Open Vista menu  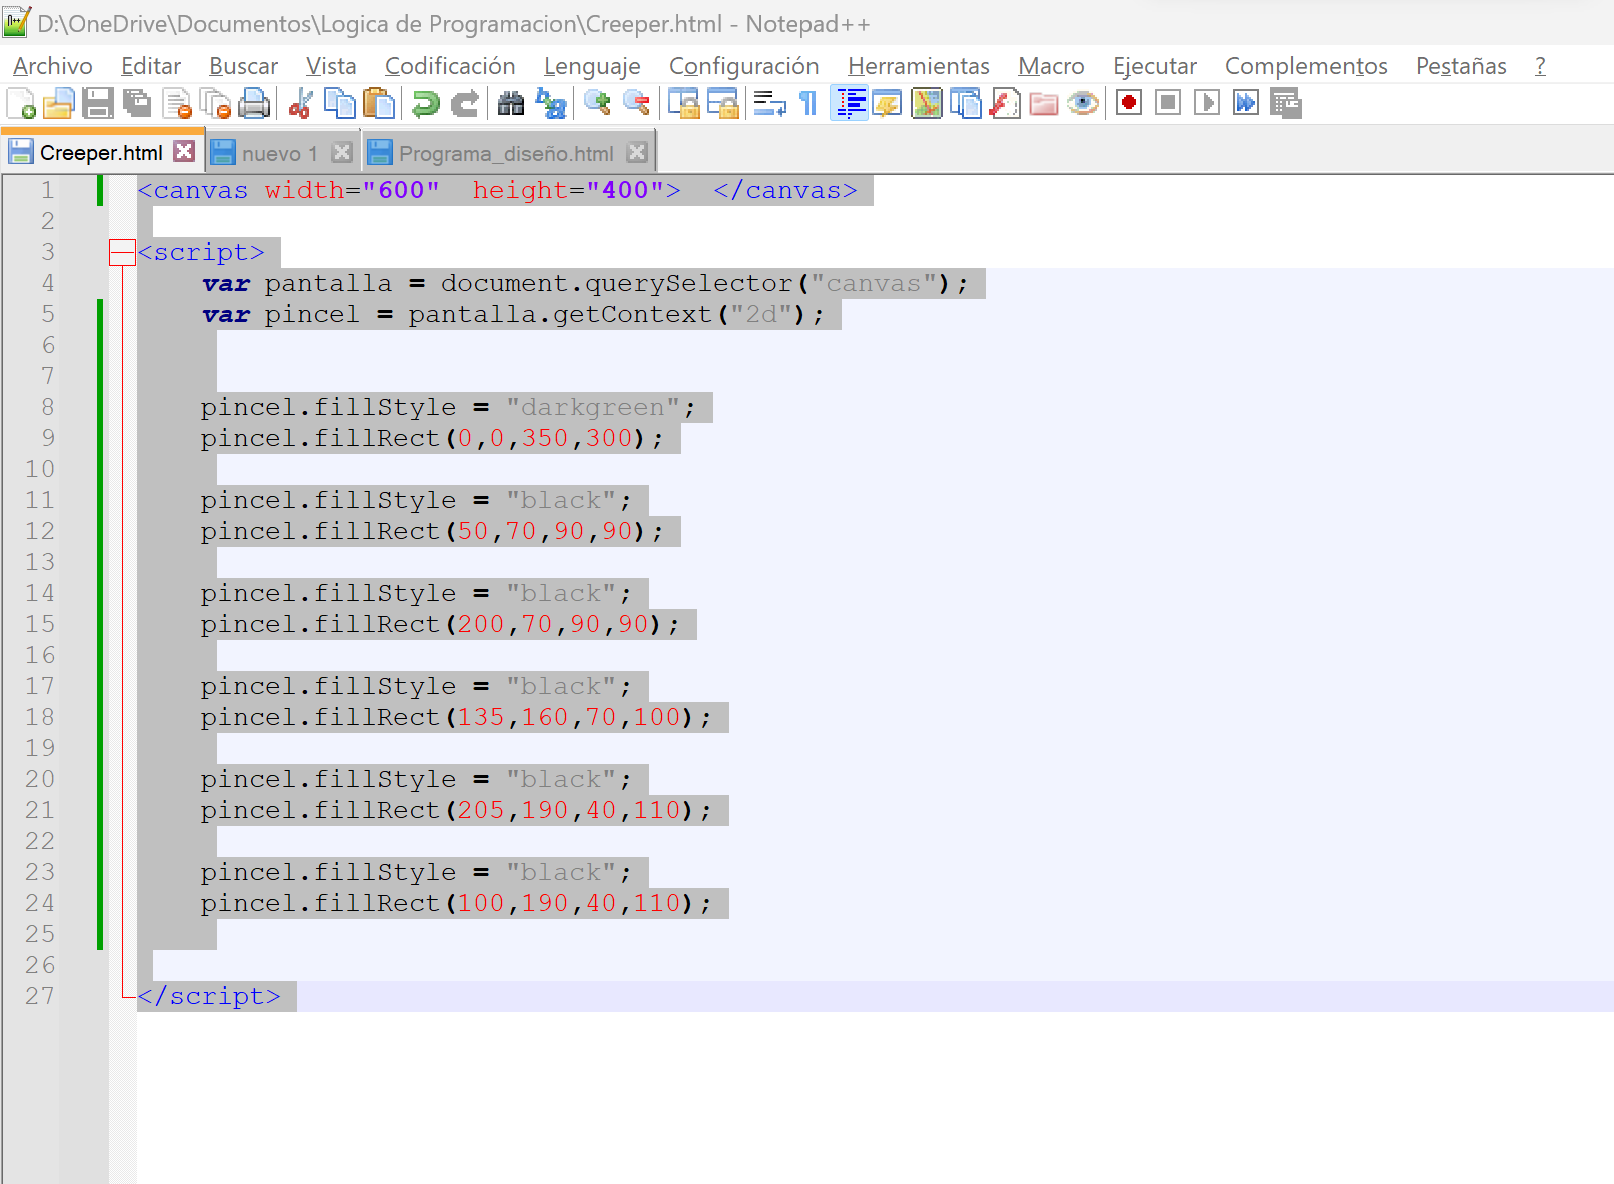pyautogui.click(x=331, y=66)
